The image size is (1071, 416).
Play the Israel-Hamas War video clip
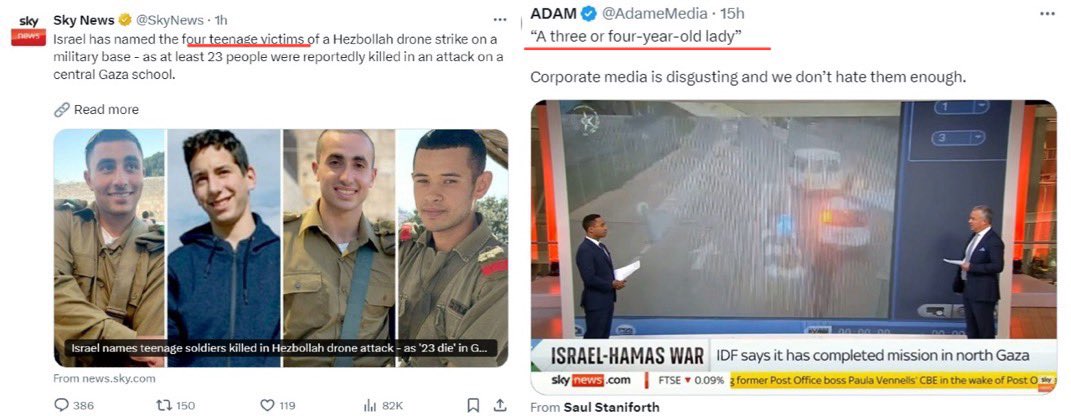(x=794, y=247)
